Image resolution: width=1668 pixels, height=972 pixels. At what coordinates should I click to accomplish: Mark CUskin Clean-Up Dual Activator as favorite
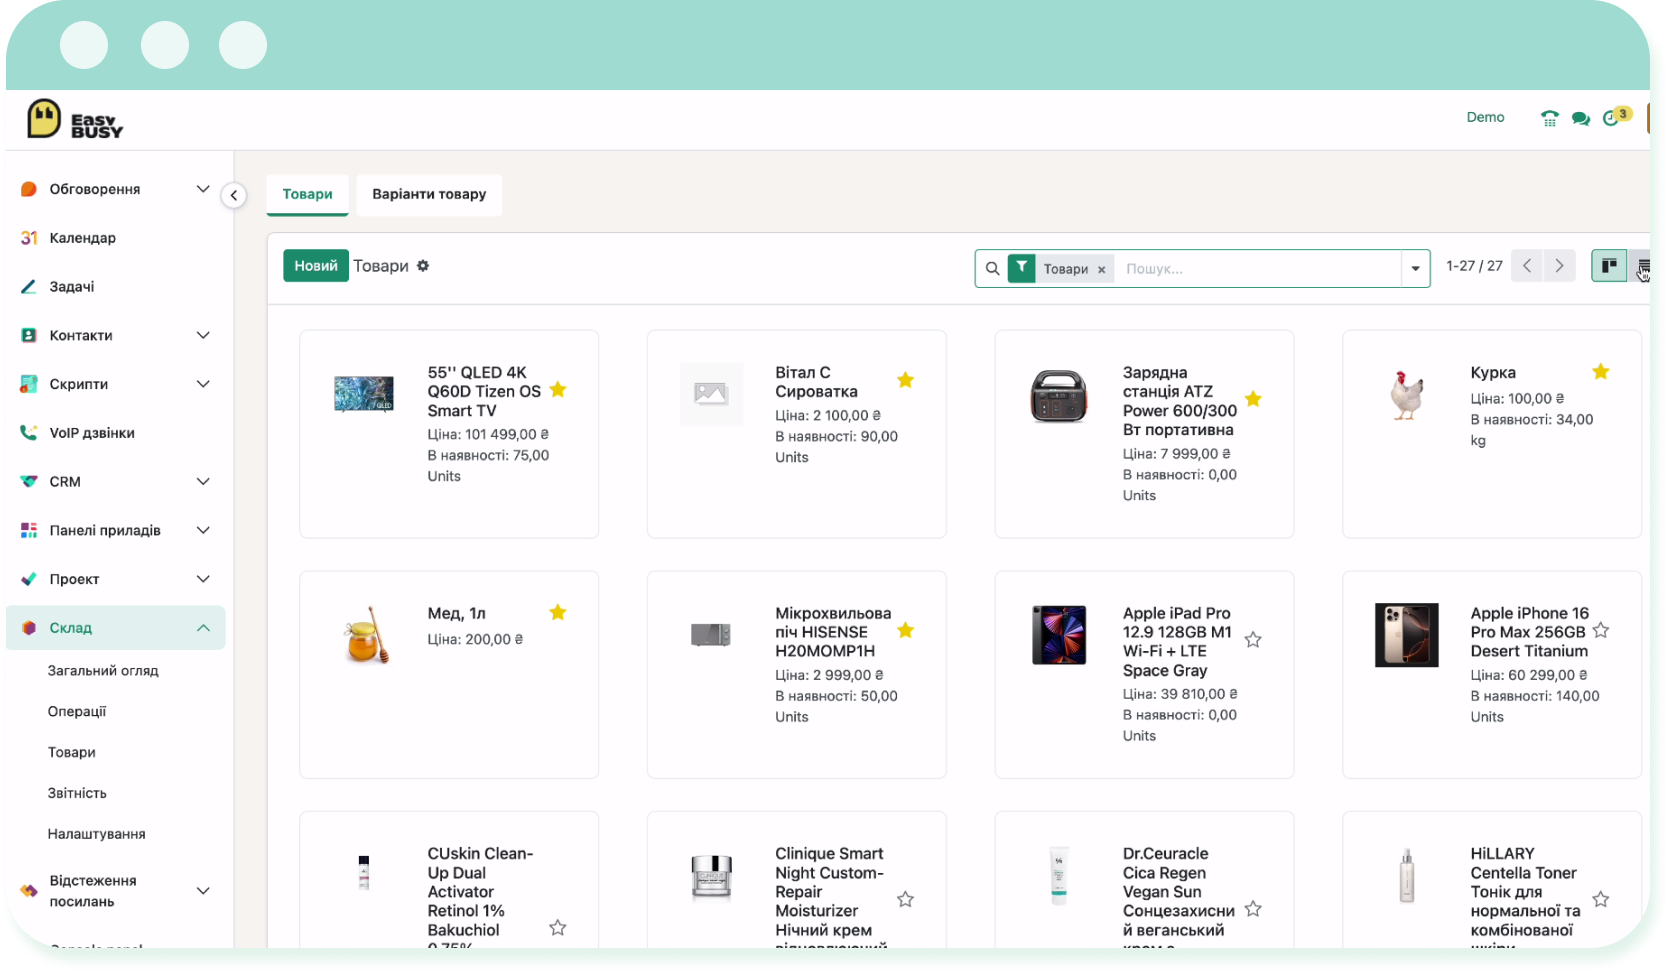click(558, 928)
